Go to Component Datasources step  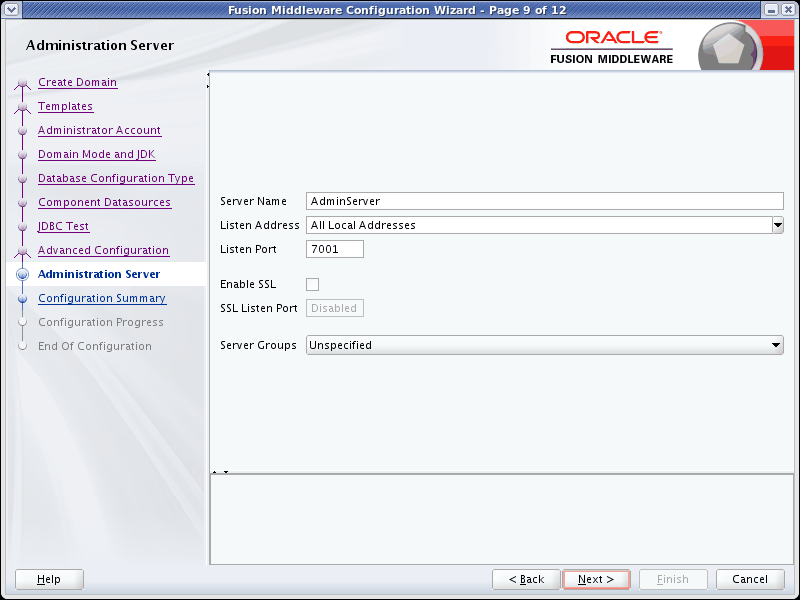(x=105, y=202)
